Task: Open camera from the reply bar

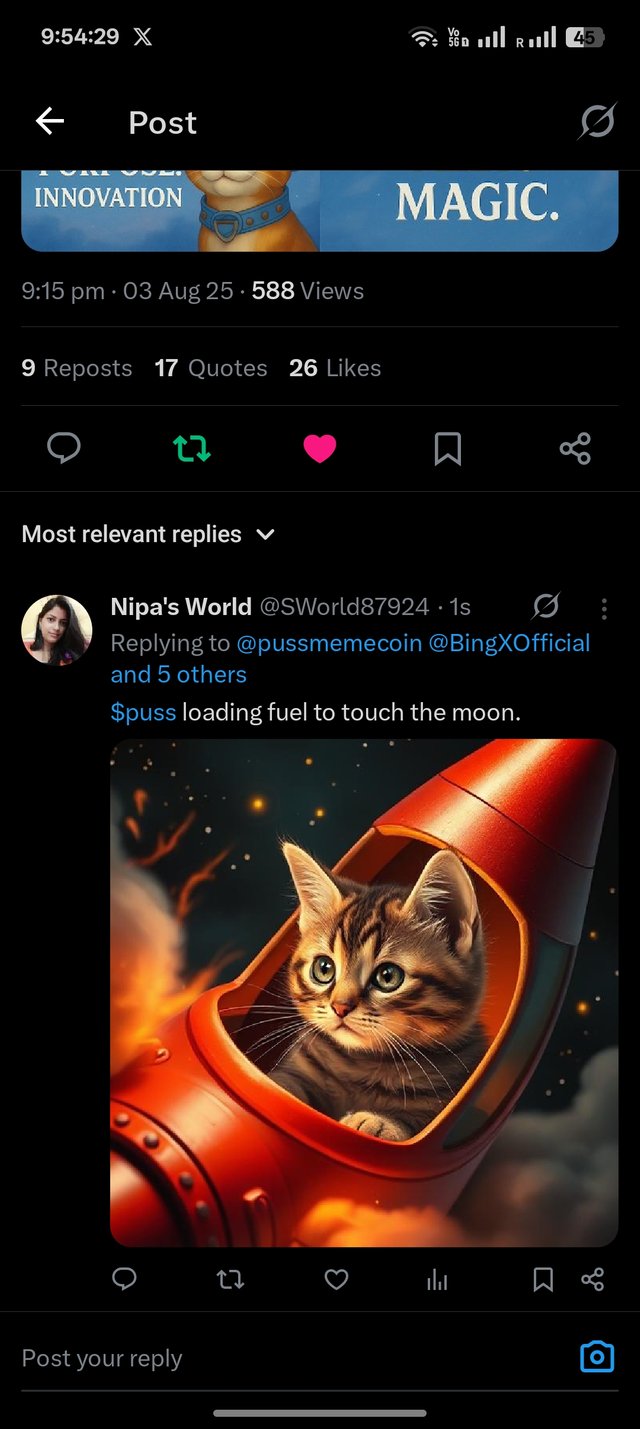Action: pos(597,1357)
